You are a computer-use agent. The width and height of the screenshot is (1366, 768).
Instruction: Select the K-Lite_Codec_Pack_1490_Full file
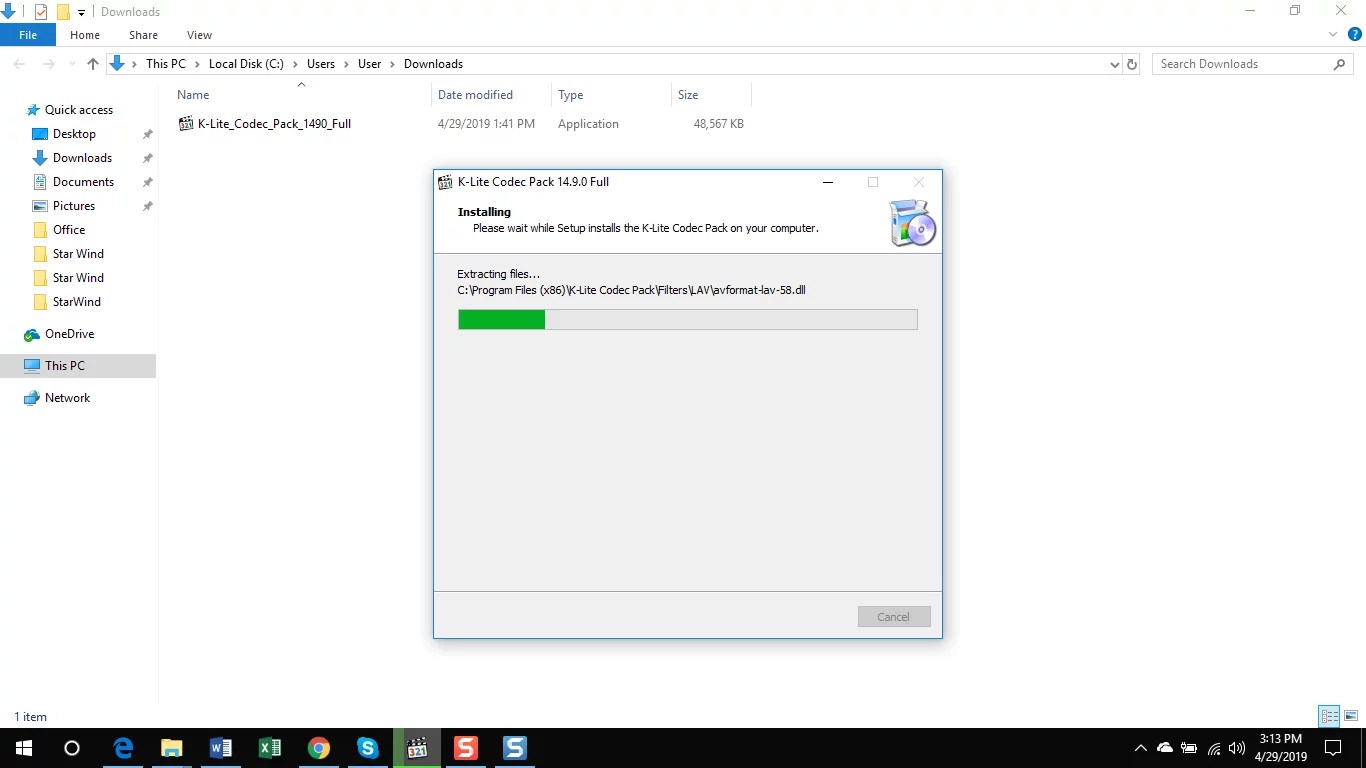point(274,123)
